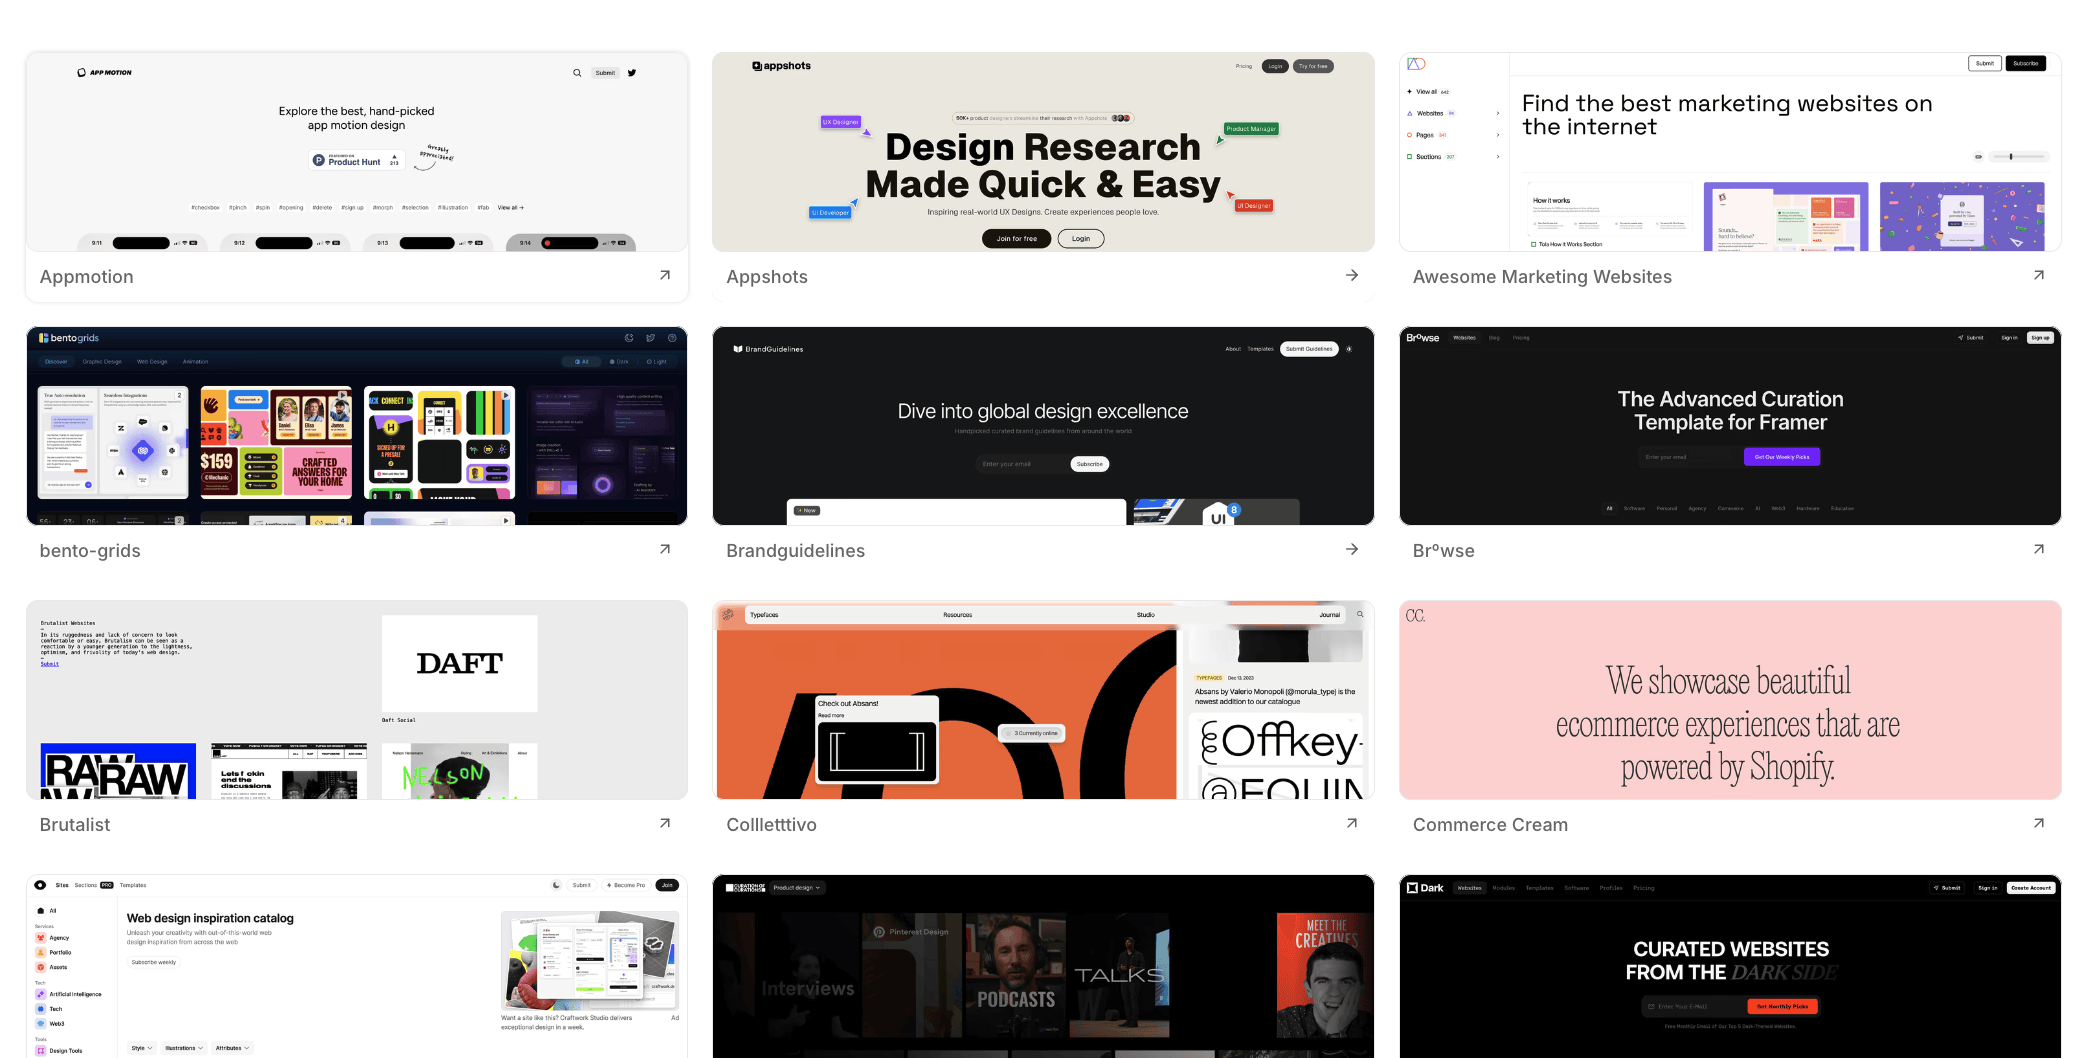Open the Attributes dropdown
The image size is (2087, 1058).
(x=232, y=1048)
